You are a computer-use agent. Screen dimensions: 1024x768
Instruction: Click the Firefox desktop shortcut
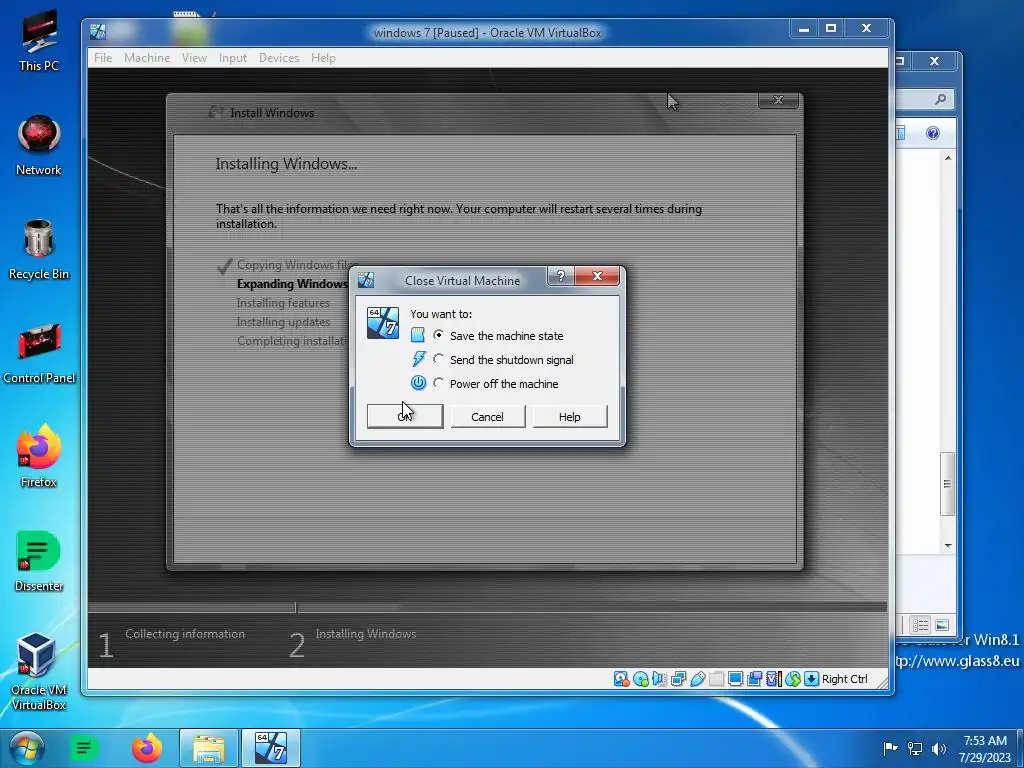pos(39,456)
